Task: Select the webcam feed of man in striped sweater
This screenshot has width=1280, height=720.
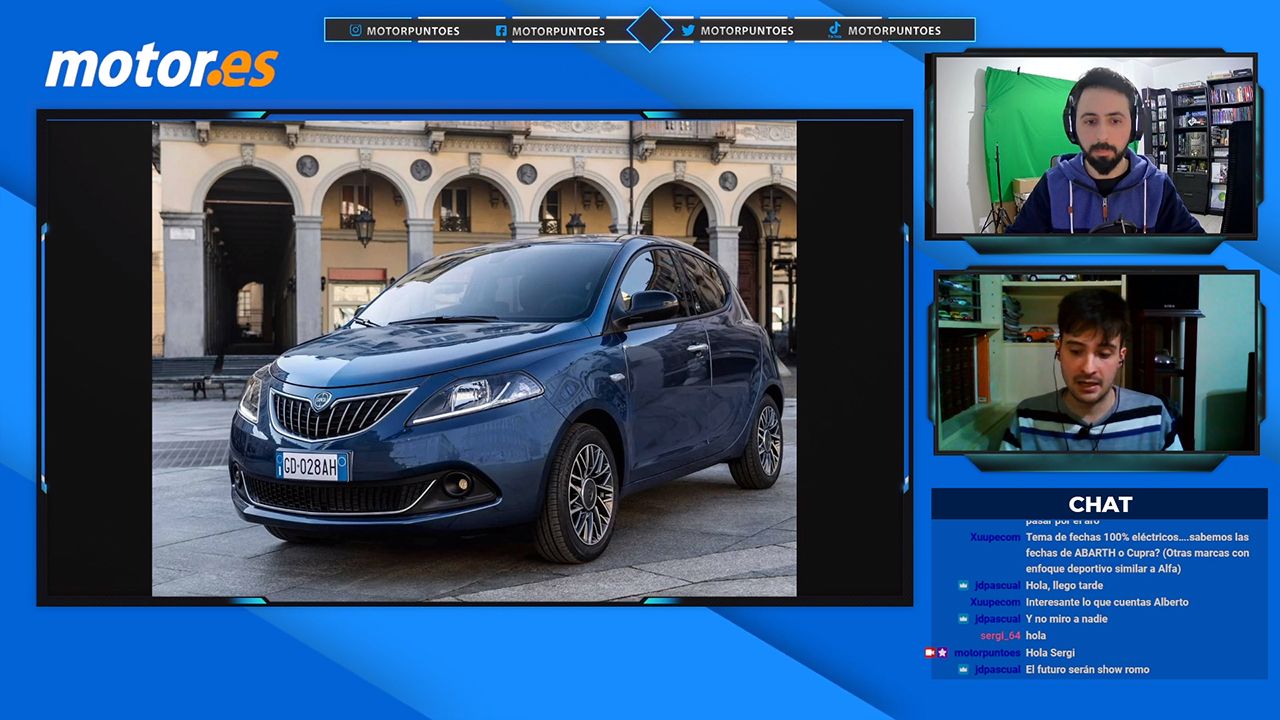Action: (x=1097, y=362)
